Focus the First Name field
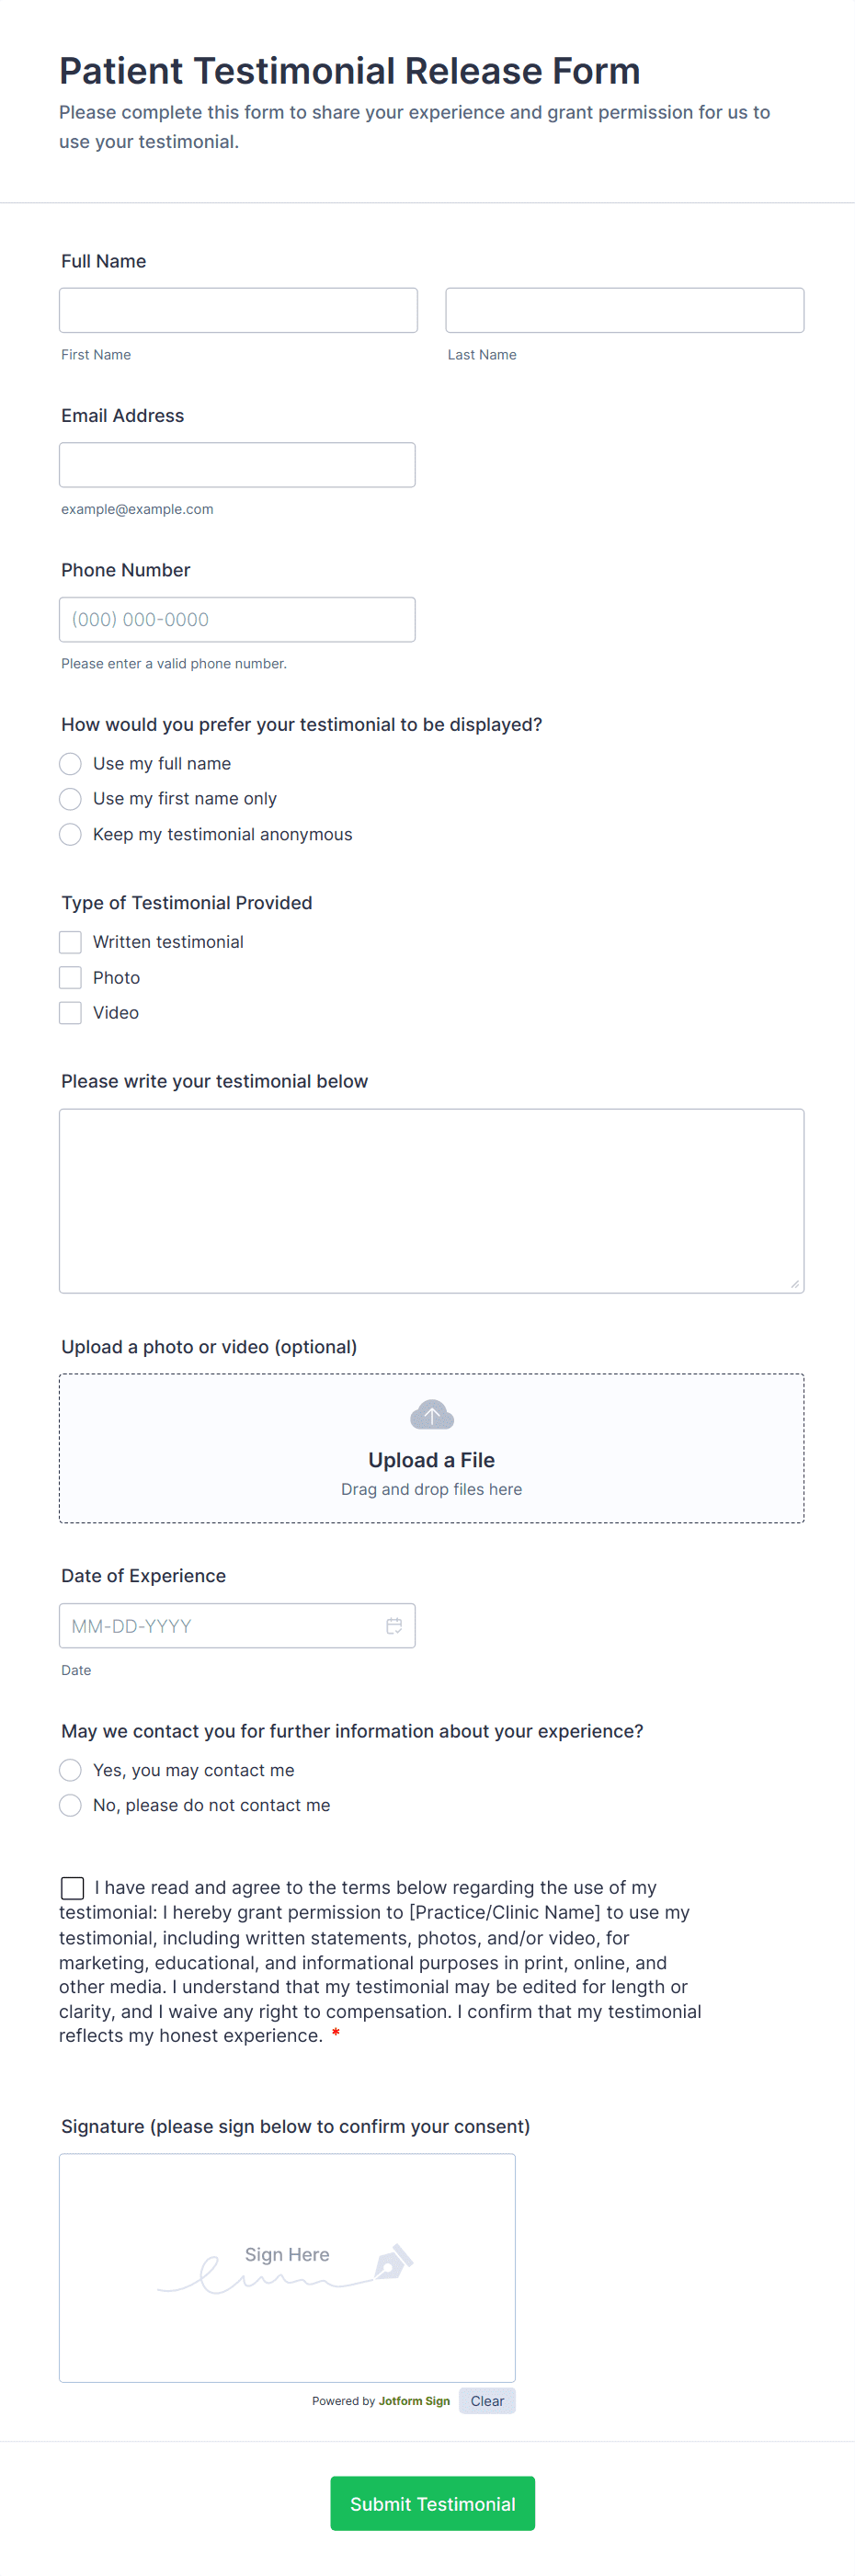This screenshot has width=855, height=2576. click(x=238, y=310)
